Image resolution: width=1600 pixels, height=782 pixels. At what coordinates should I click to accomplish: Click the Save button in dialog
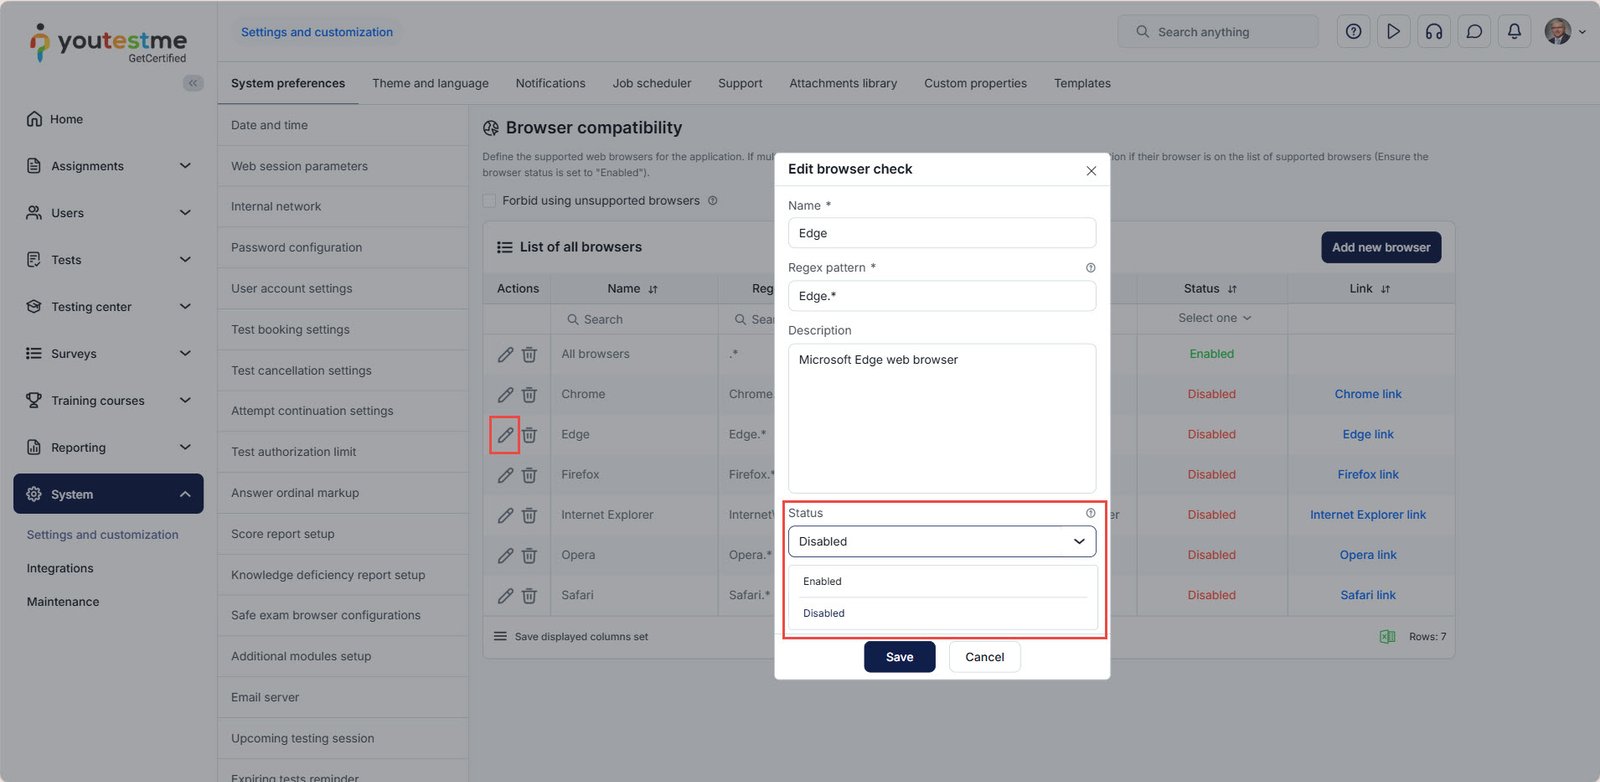pos(899,657)
